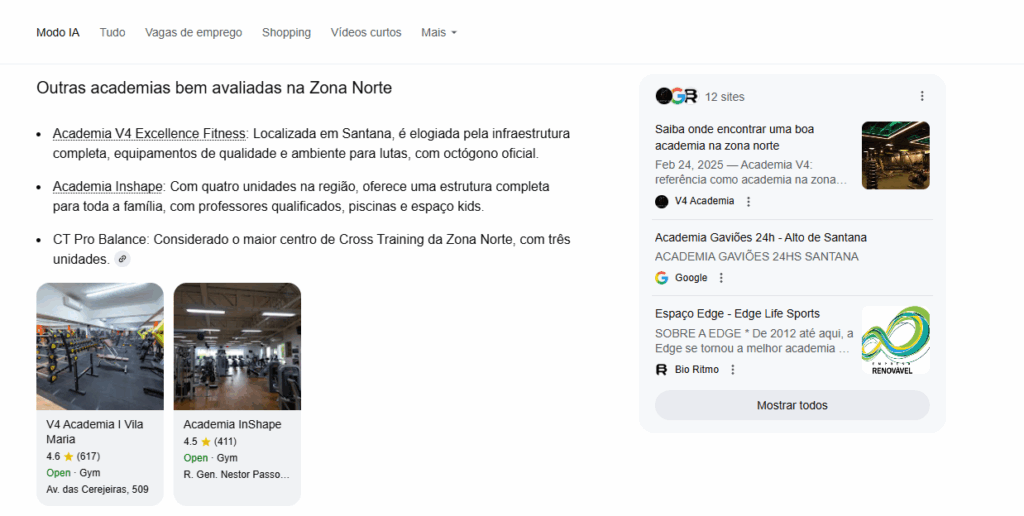Click the Bio Ritmo source icon
The height and width of the screenshot is (516, 1024).
point(662,370)
